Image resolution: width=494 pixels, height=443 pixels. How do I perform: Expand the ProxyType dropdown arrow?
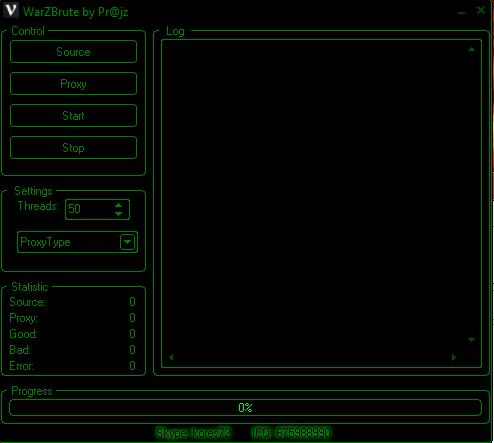tap(127, 242)
